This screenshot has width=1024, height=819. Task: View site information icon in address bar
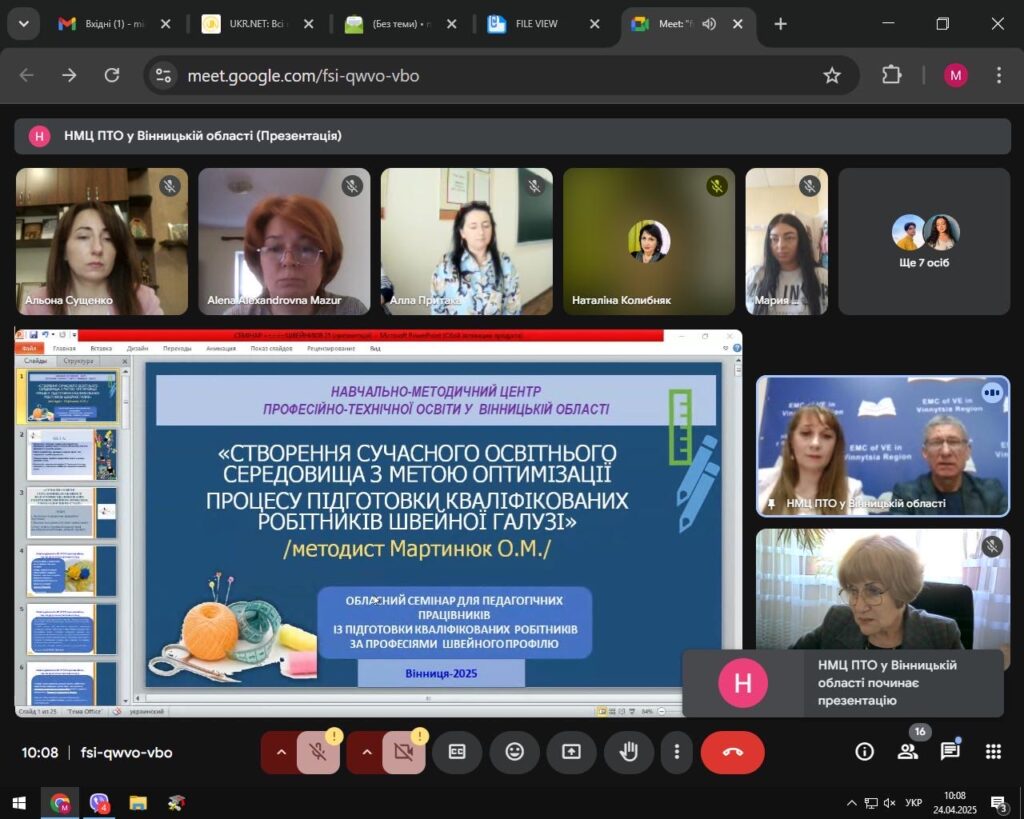(163, 76)
